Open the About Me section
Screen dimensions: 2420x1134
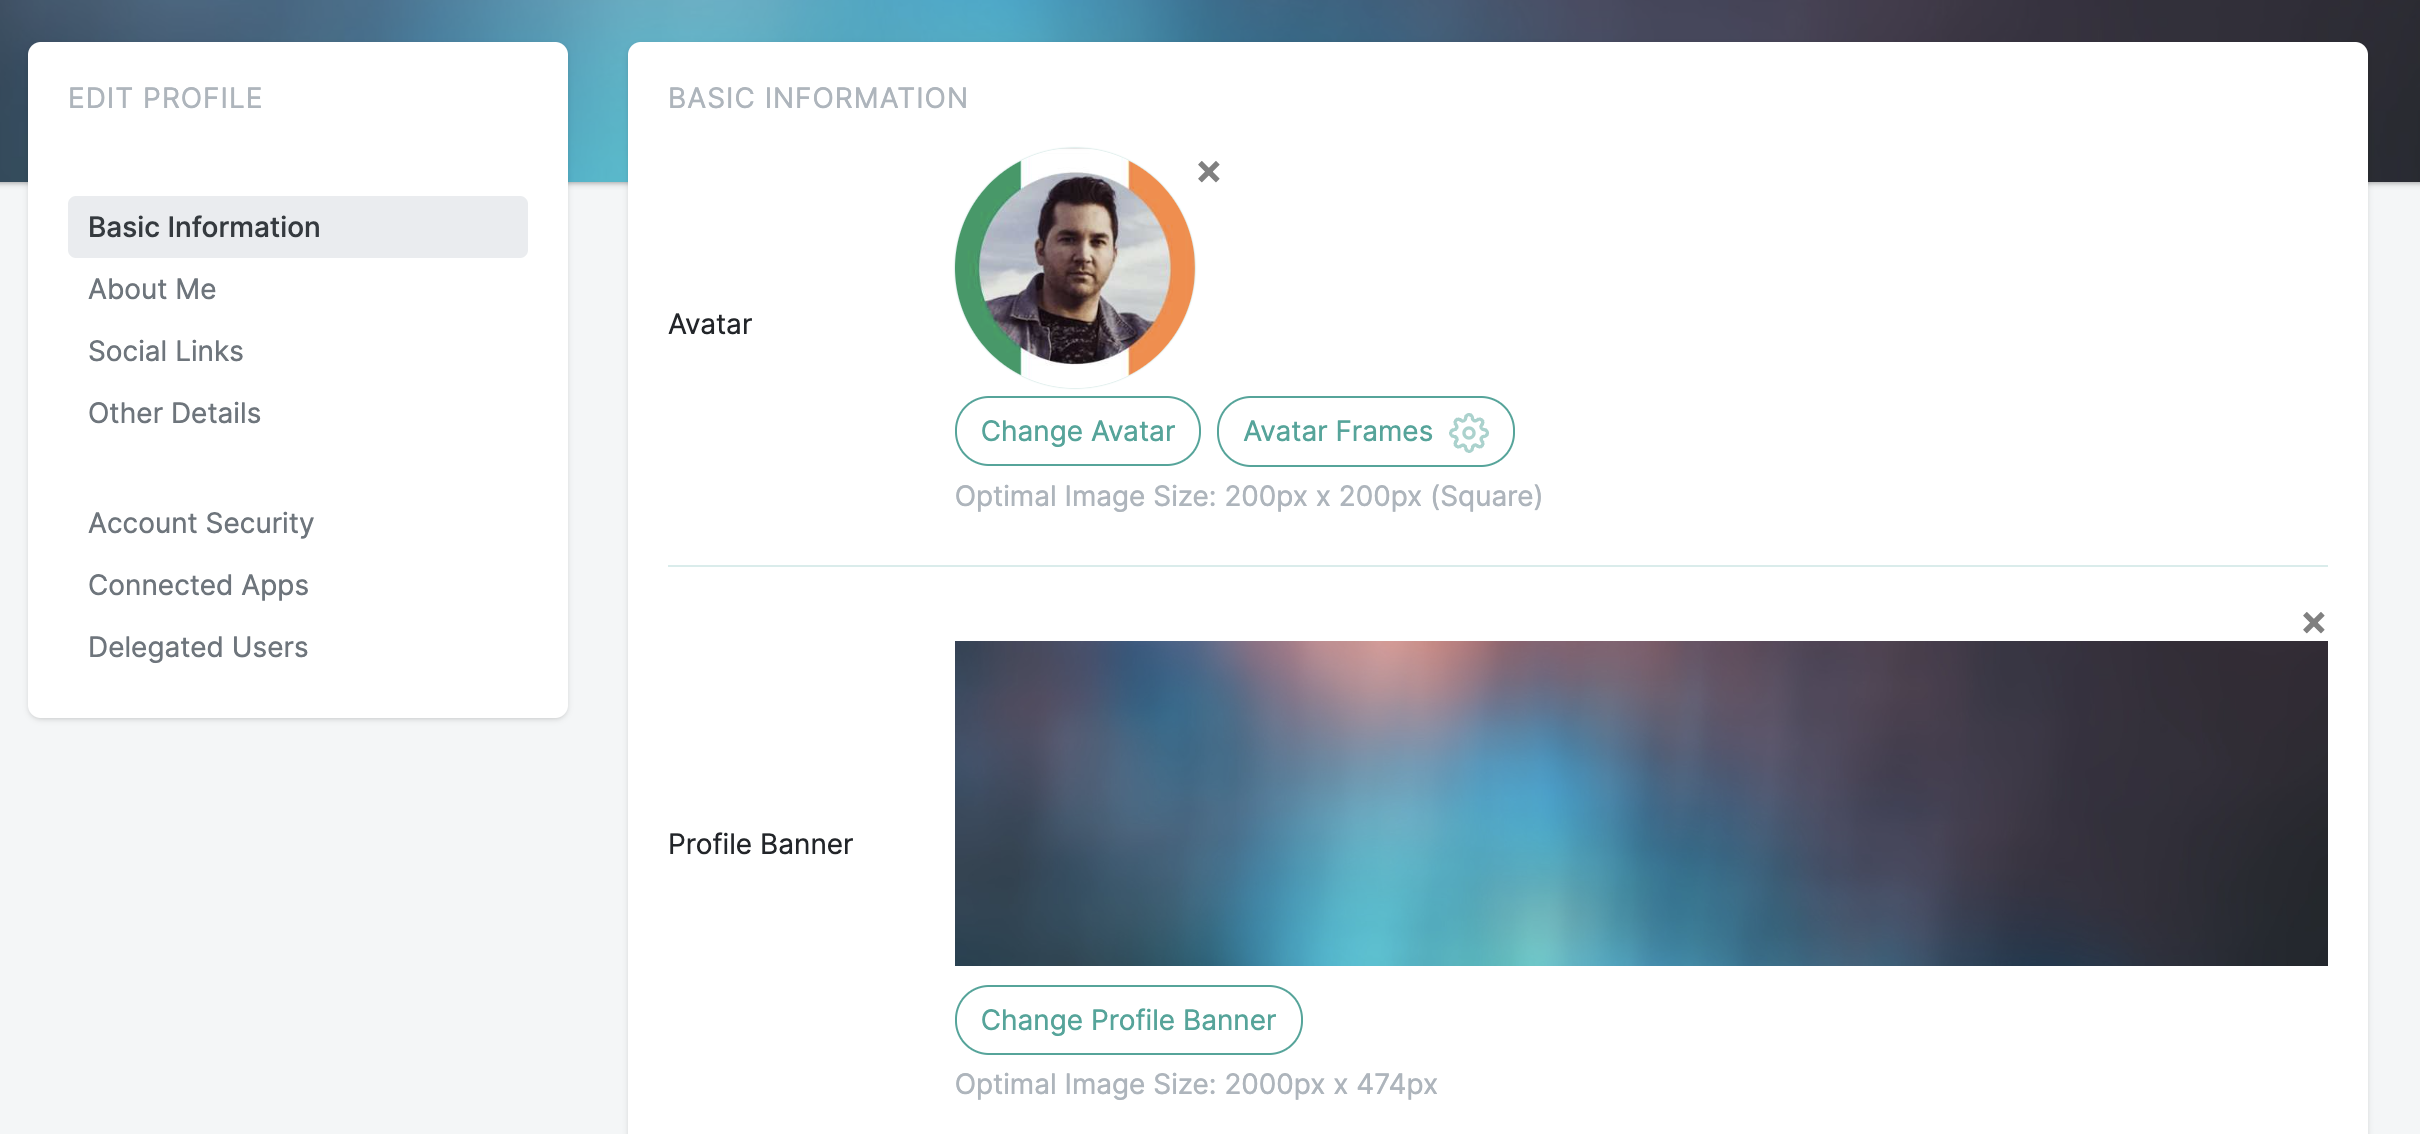152,289
